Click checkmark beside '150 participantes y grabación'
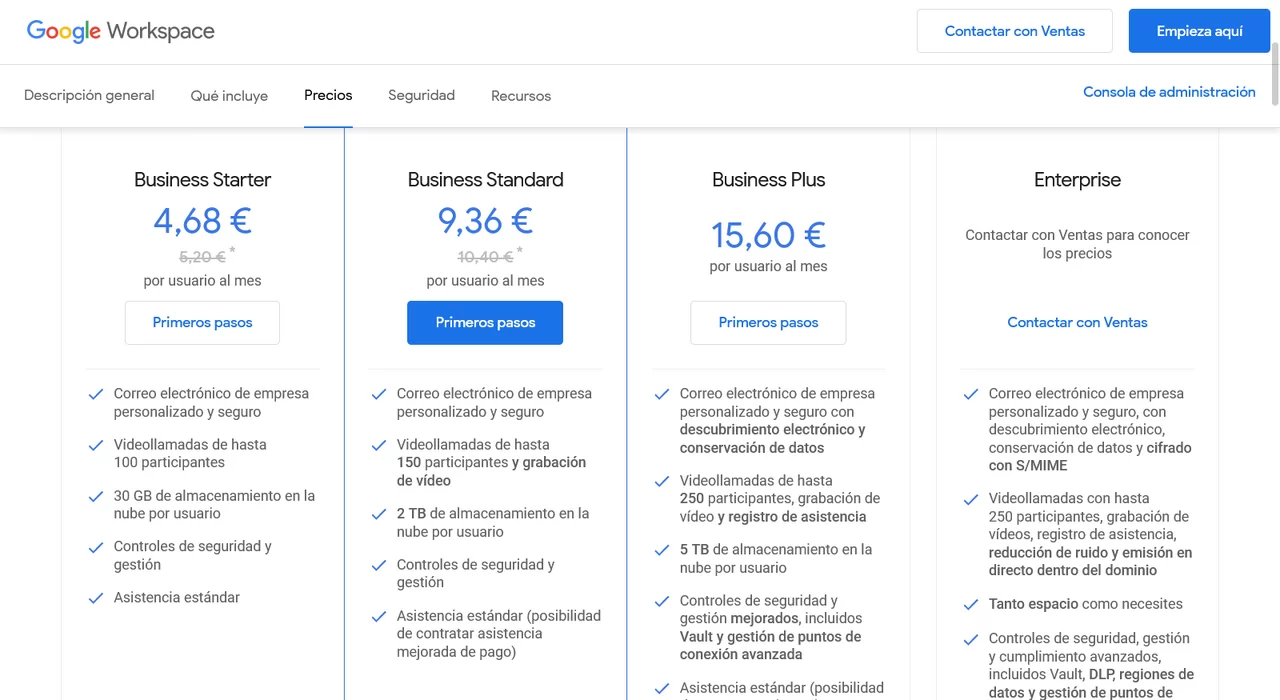The image size is (1280, 700). pyautogui.click(x=379, y=445)
